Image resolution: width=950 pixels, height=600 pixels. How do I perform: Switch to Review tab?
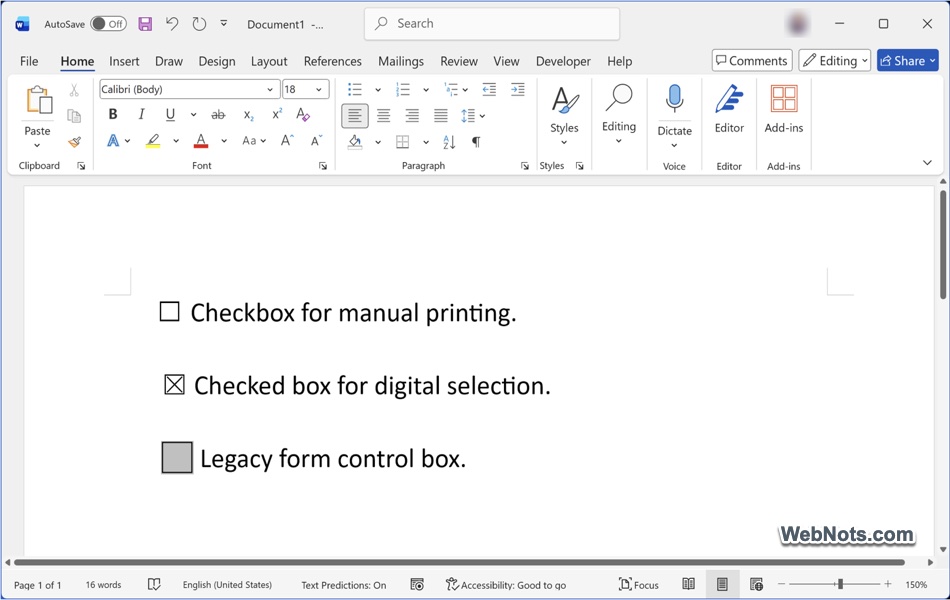tap(459, 61)
